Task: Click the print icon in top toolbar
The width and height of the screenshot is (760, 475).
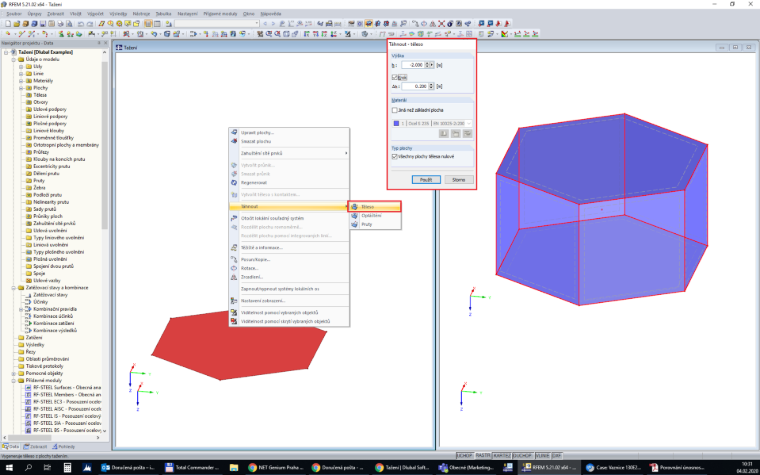Action: pos(61,23)
